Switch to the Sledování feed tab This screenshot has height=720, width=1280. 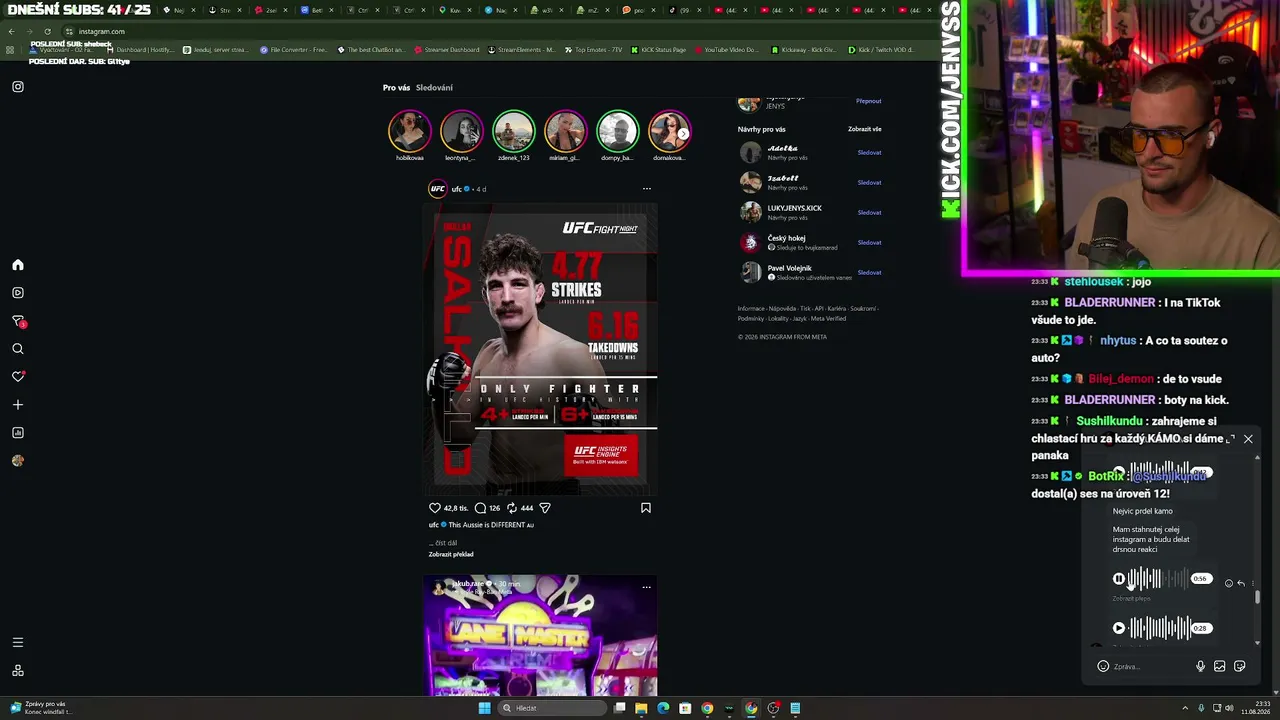coord(434,88)
